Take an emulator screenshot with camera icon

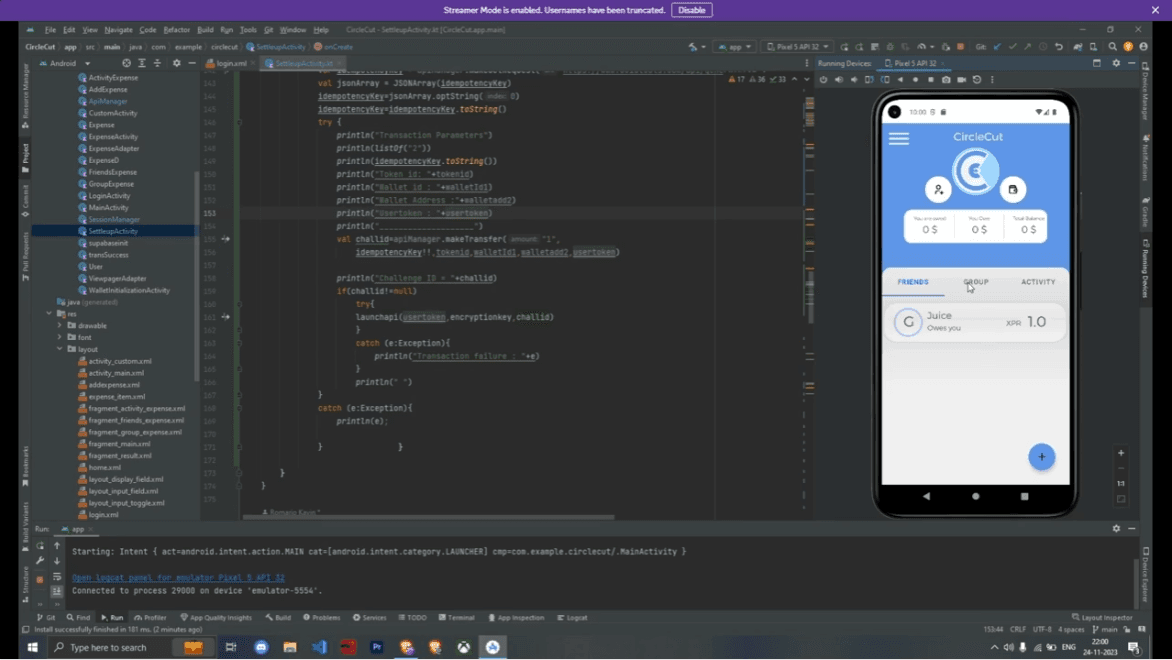coord(946,80)
